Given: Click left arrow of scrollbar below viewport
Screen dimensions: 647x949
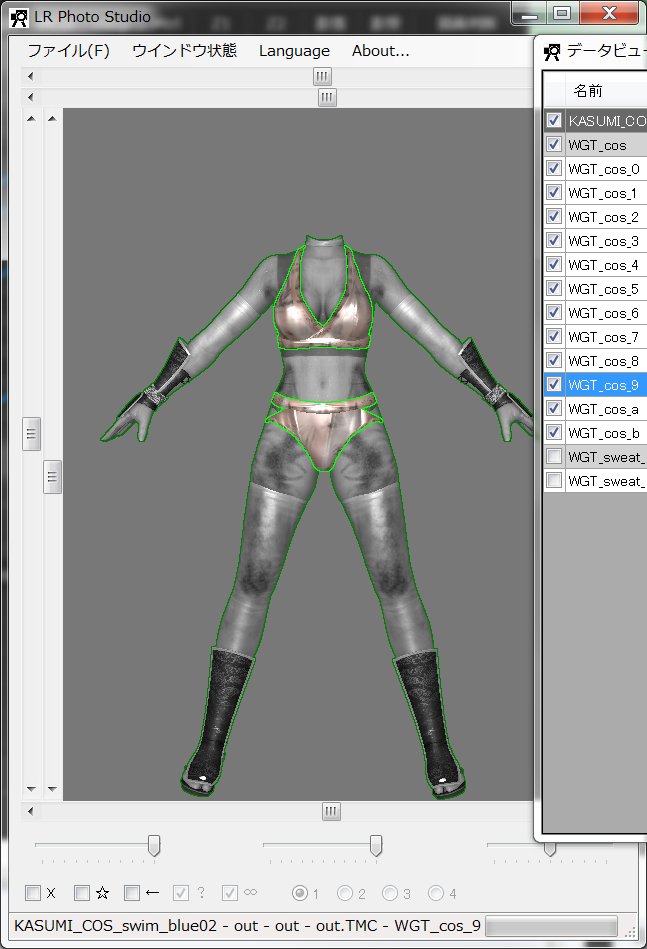Looking at the screenshot, I should click(30, 811).
